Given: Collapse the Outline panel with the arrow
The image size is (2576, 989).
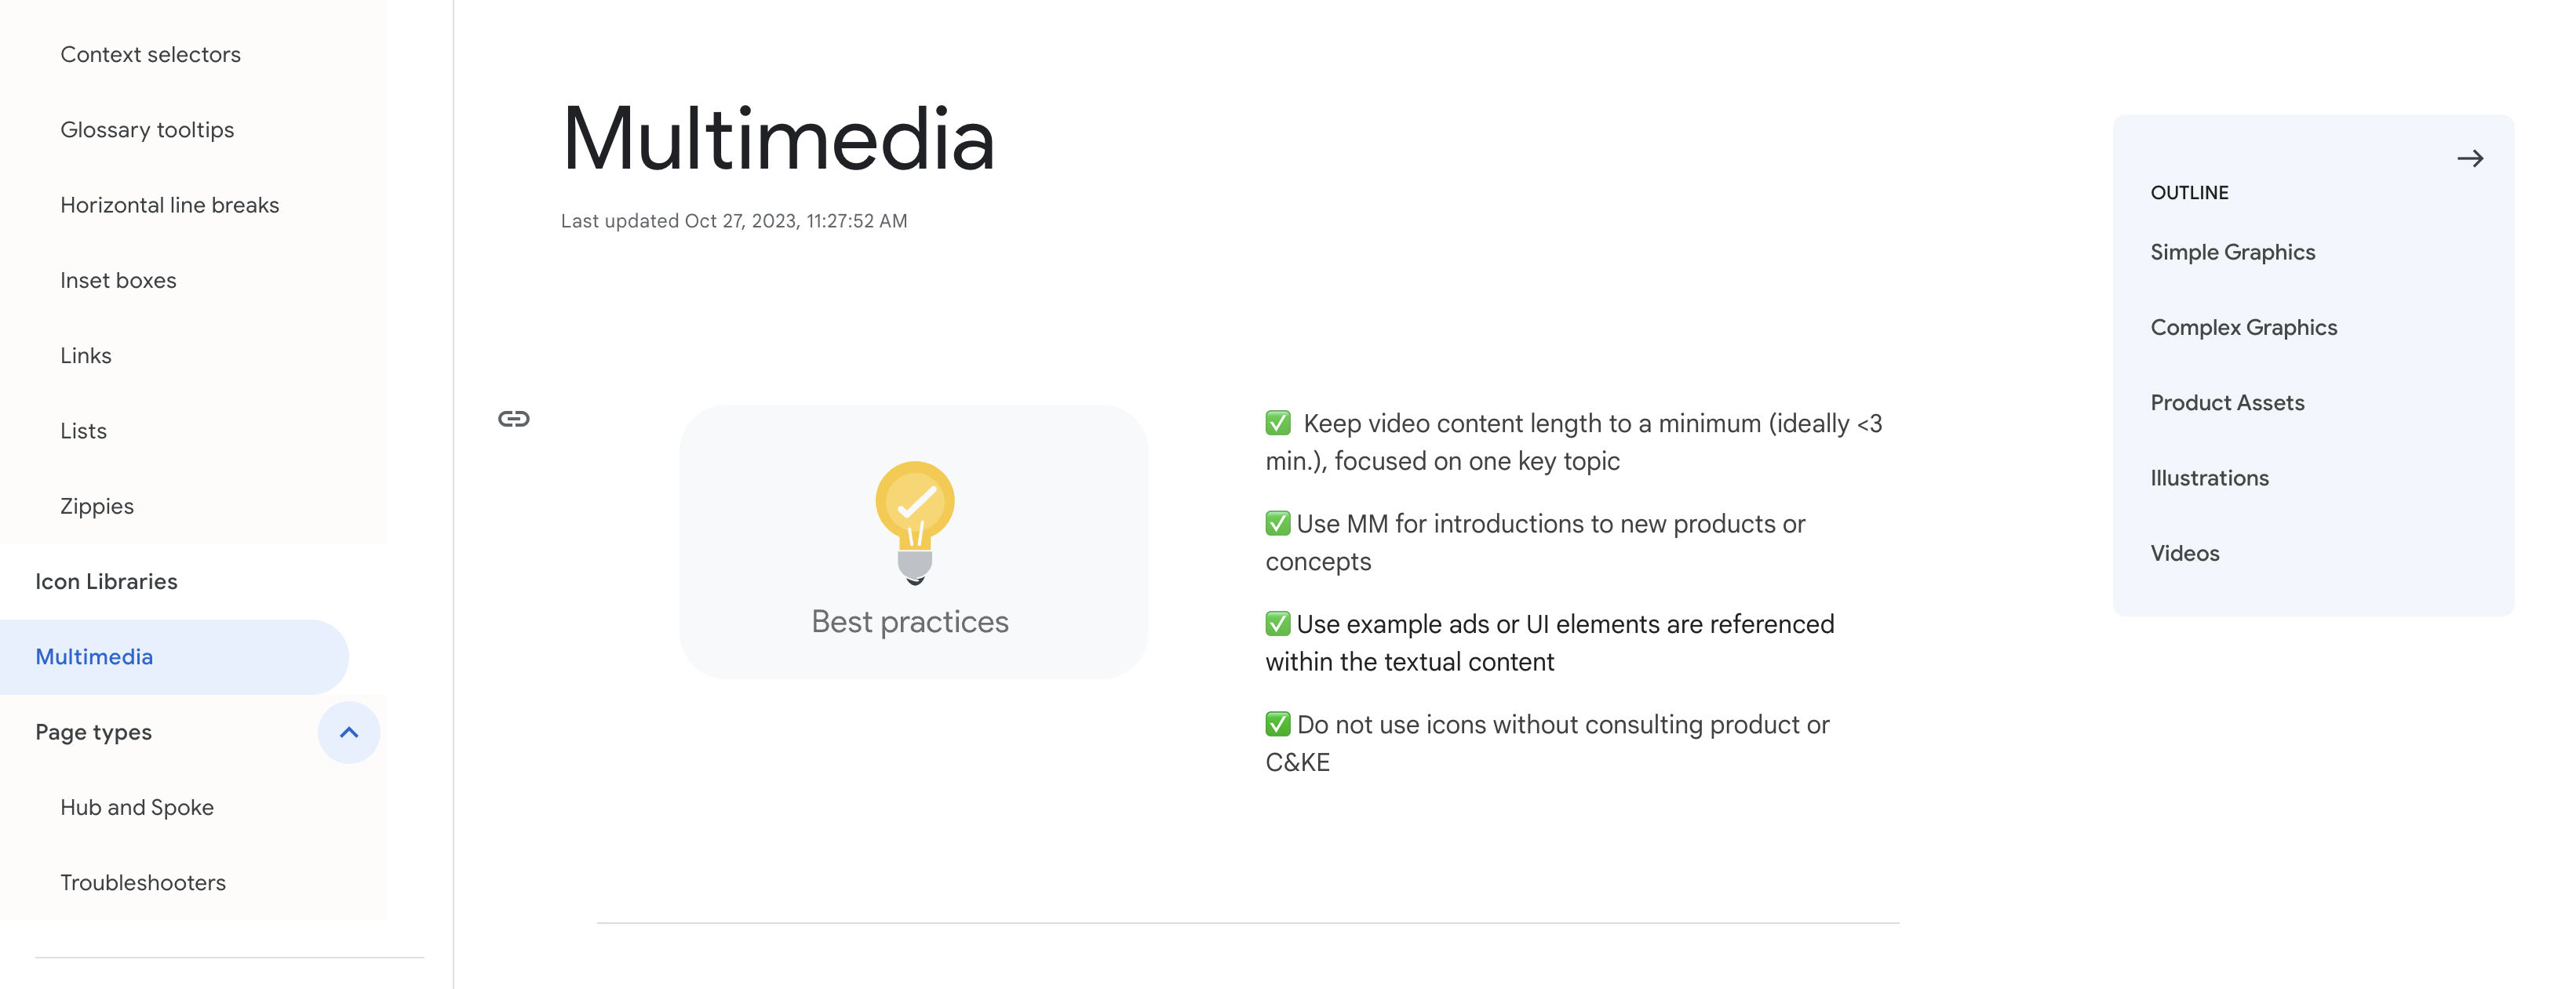Looking at the screenshot, I should coord(2470,158).
